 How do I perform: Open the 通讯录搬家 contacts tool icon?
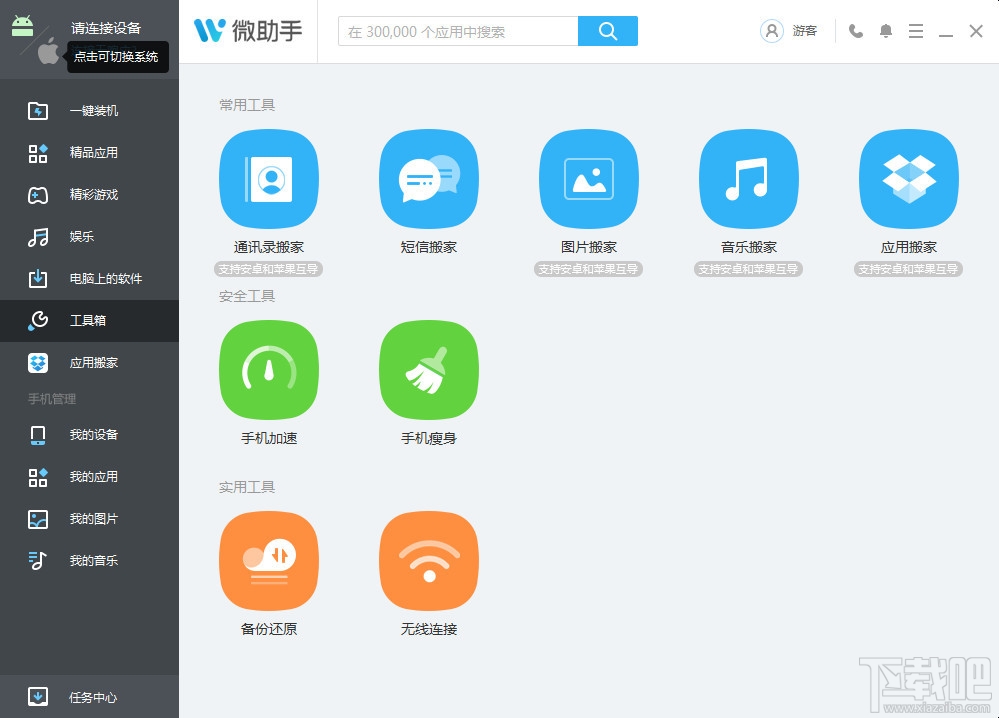tap(269, 179)
